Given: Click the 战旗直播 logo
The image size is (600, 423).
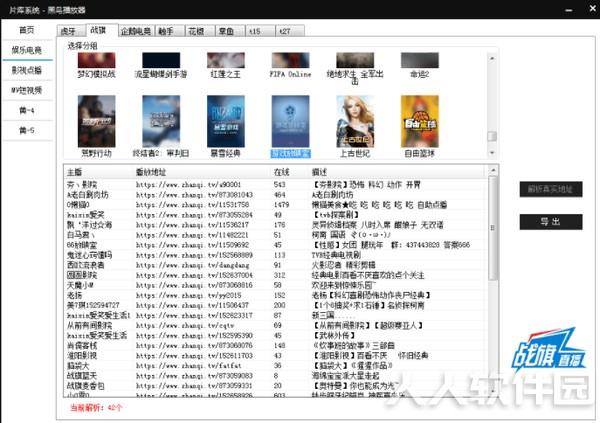Looking at the screenshot, I should [549, 352].
